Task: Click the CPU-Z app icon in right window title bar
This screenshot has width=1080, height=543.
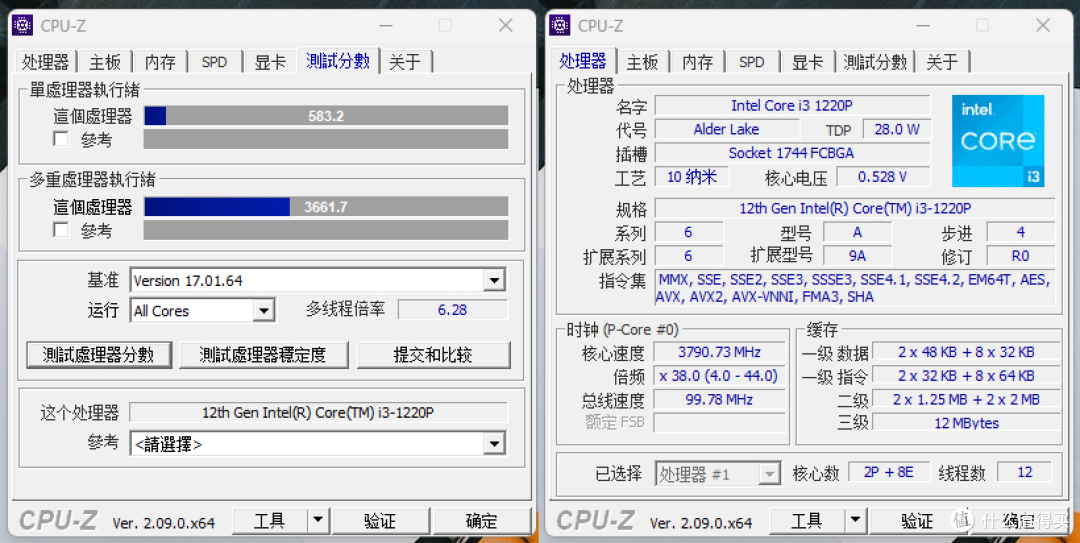Action: click(560, 25)
